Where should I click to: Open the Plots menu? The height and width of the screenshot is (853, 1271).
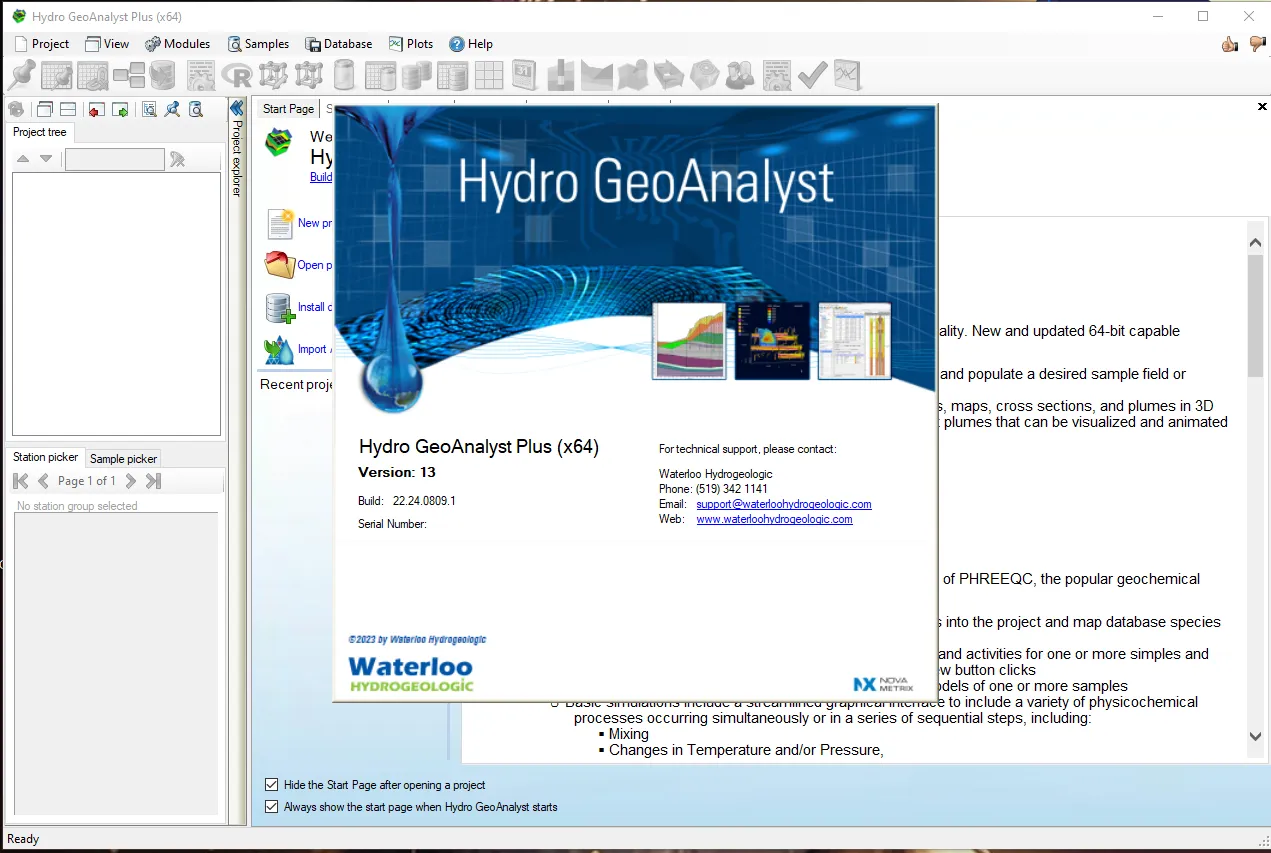(411, 44)
